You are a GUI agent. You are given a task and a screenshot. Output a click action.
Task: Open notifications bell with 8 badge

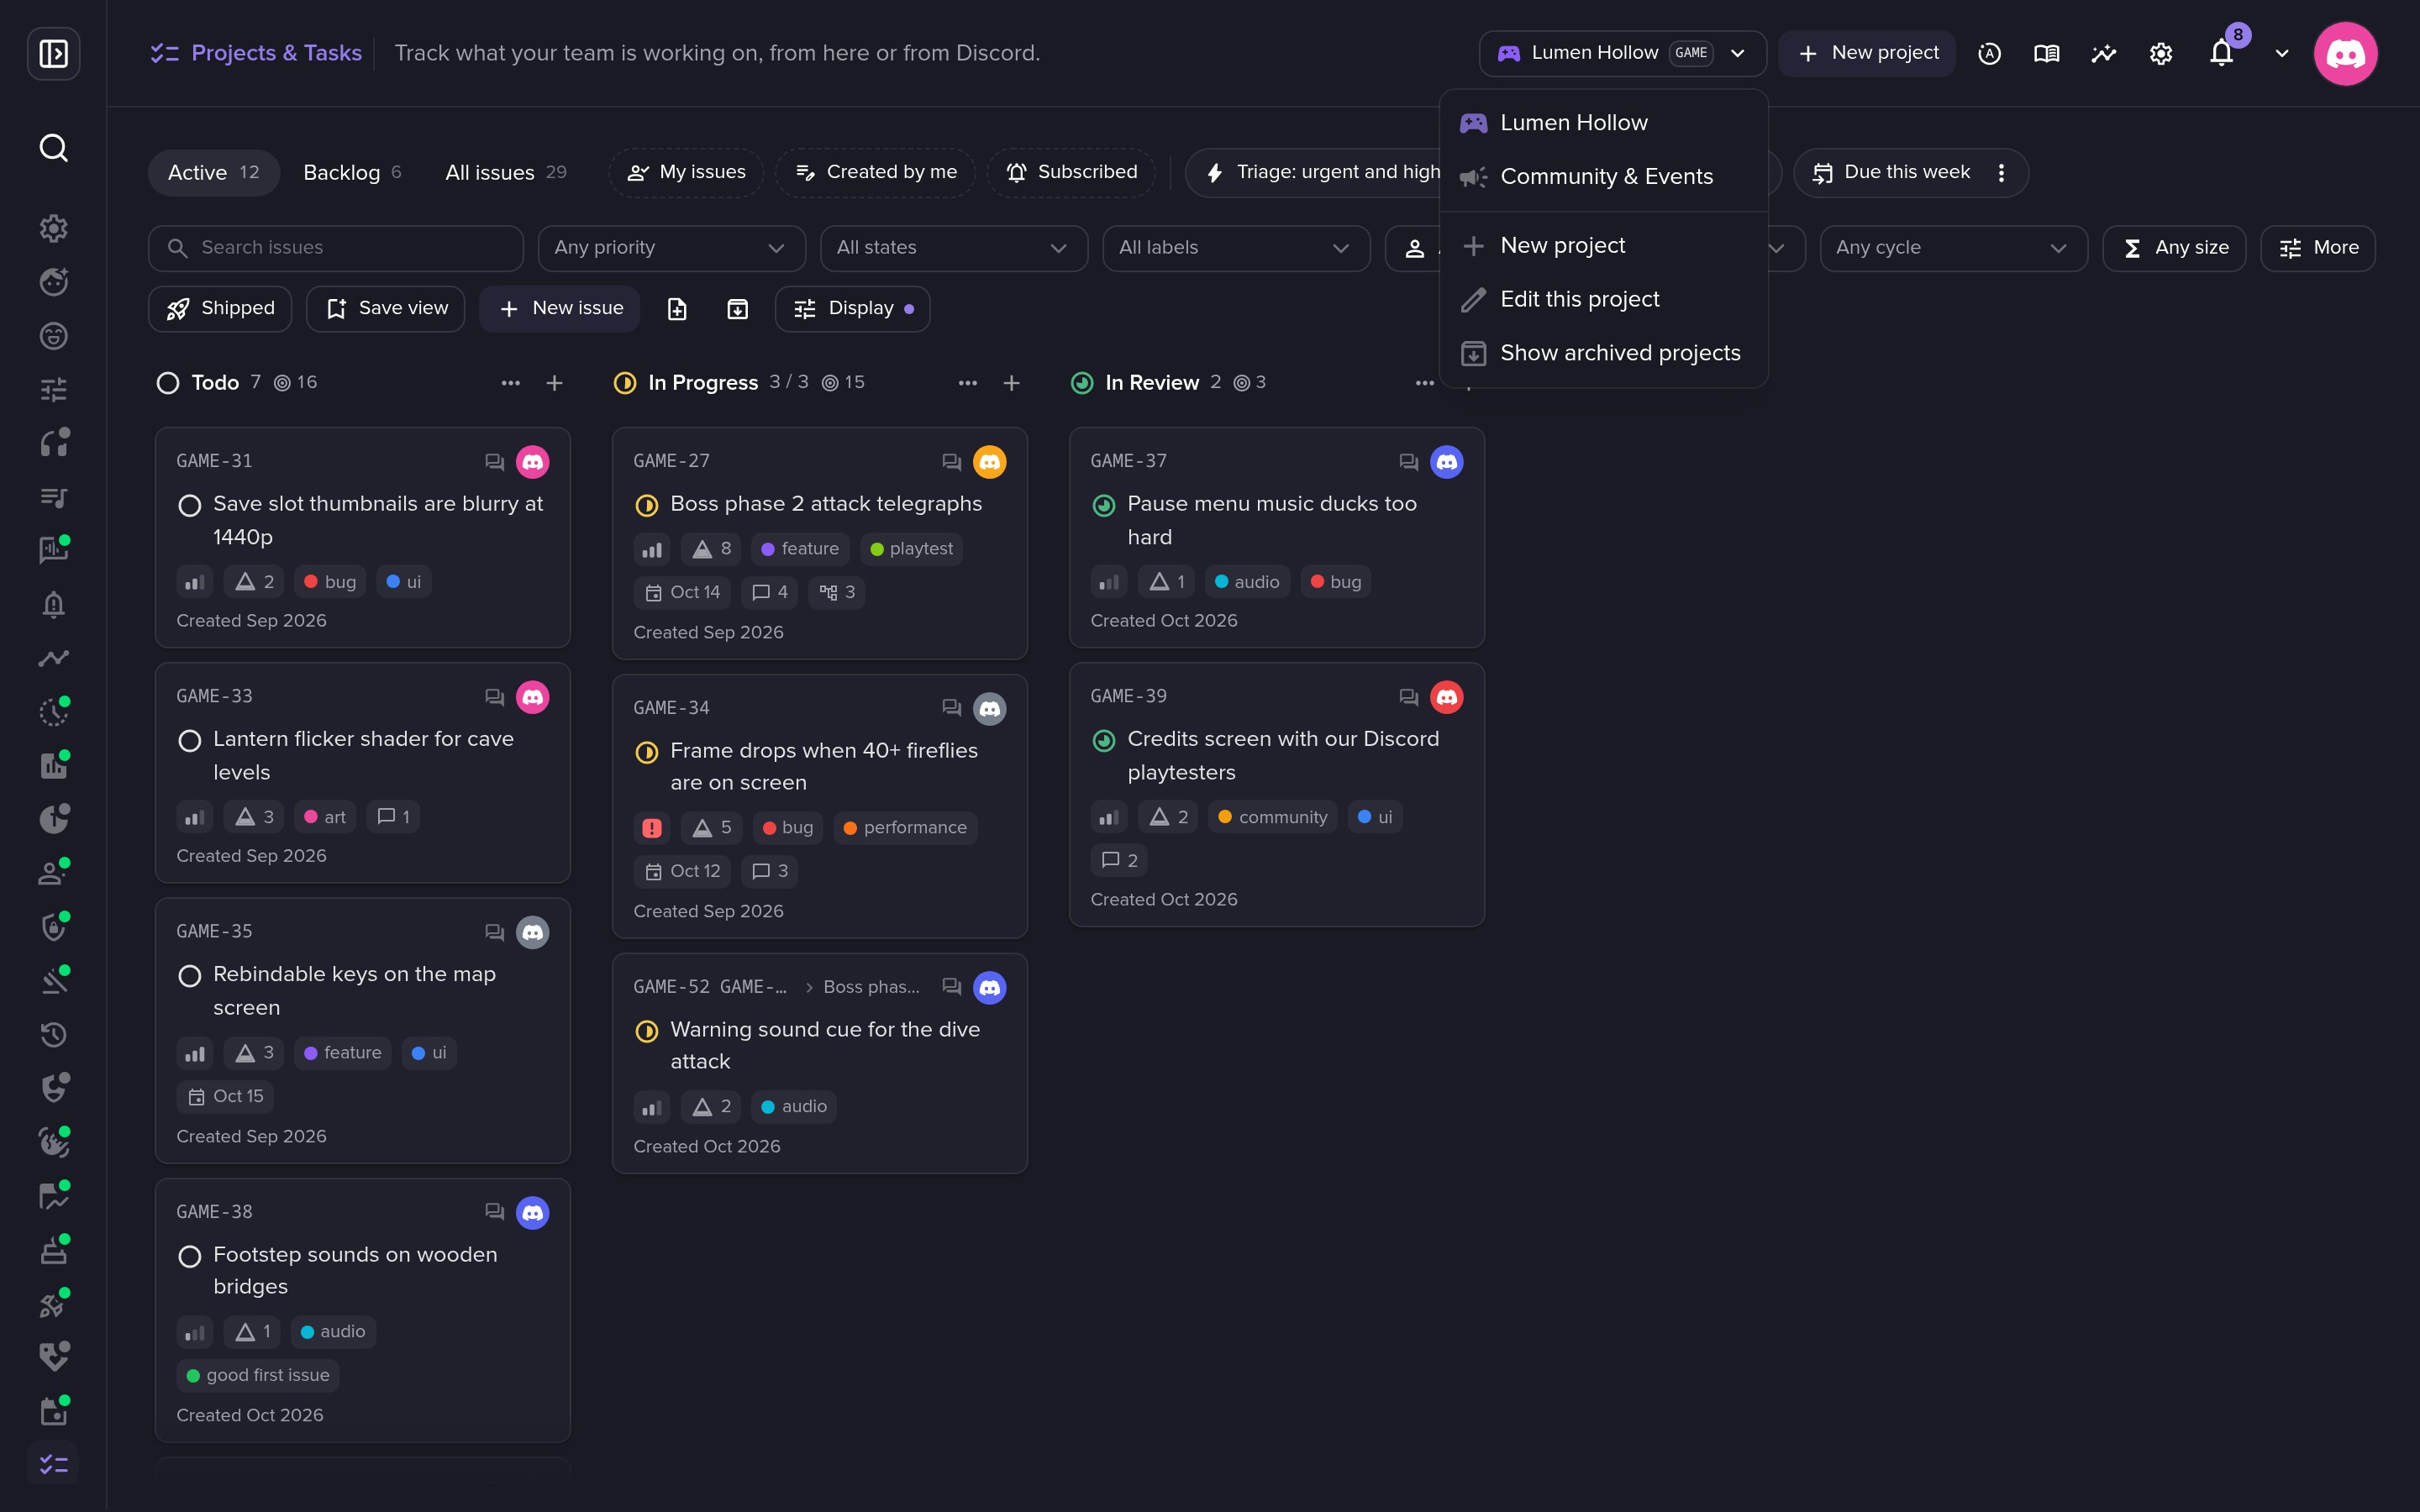(2222, 53)
